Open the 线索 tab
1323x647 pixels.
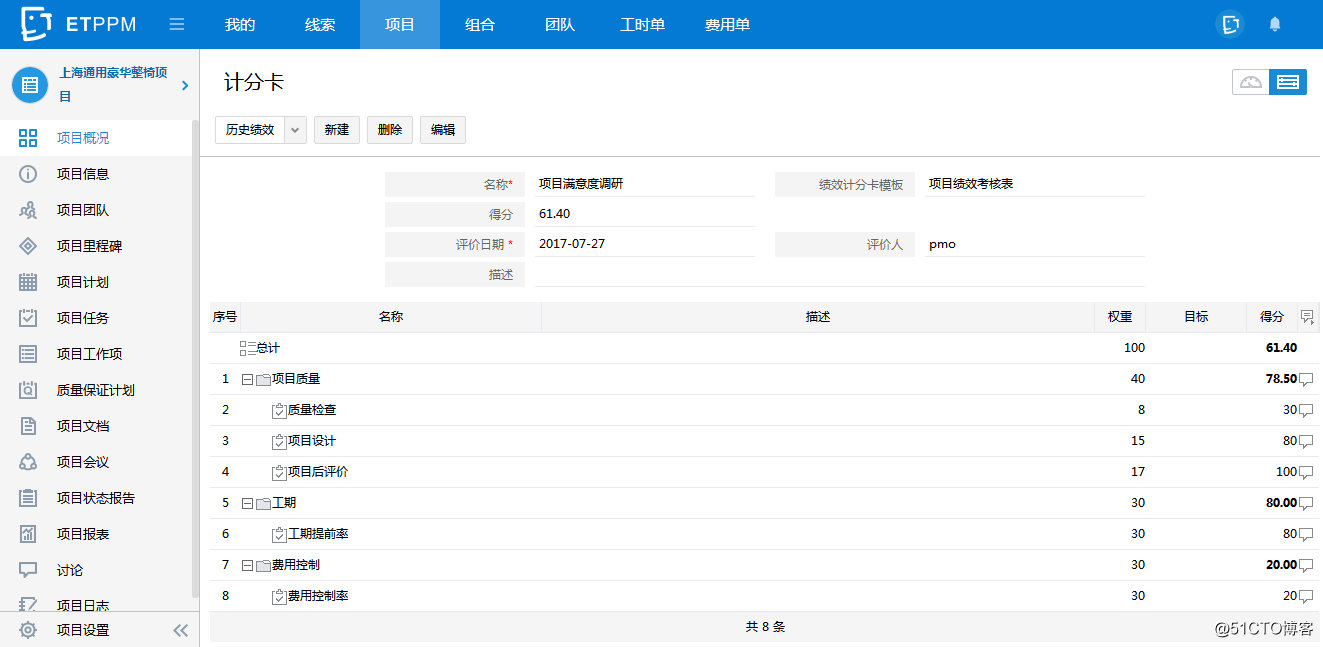pyautogui.click(x=320, y=24)
